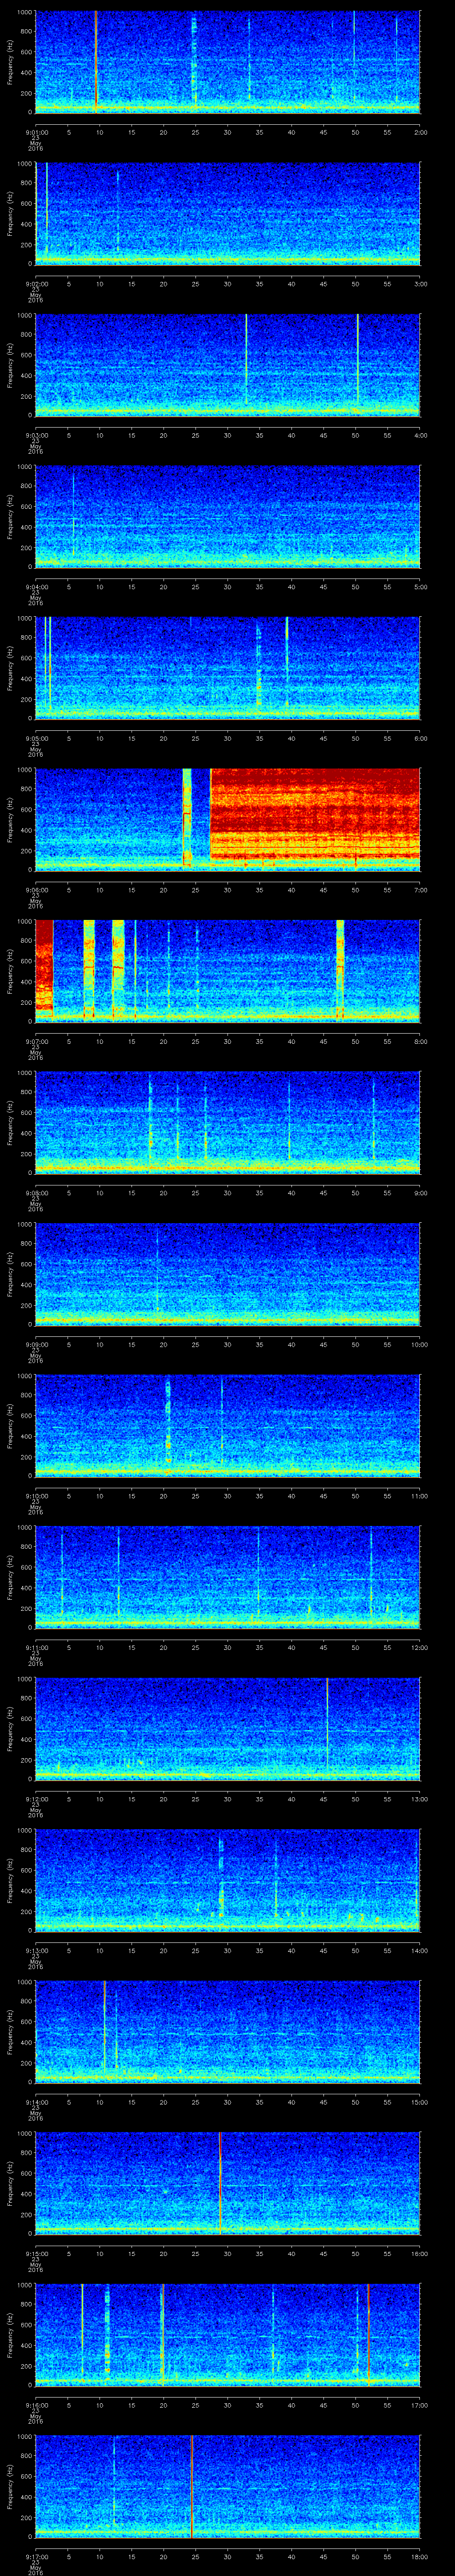
Task: Select the 11:00 end time label
Action: click(420, 1496)
